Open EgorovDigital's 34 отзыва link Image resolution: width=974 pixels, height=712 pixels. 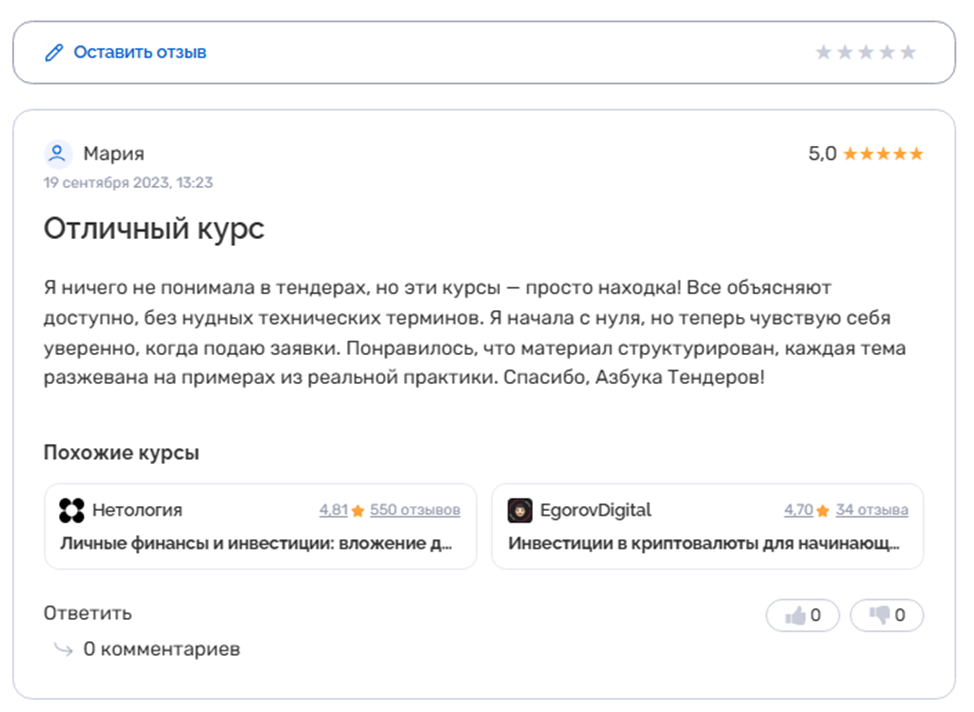click(872, 510)
